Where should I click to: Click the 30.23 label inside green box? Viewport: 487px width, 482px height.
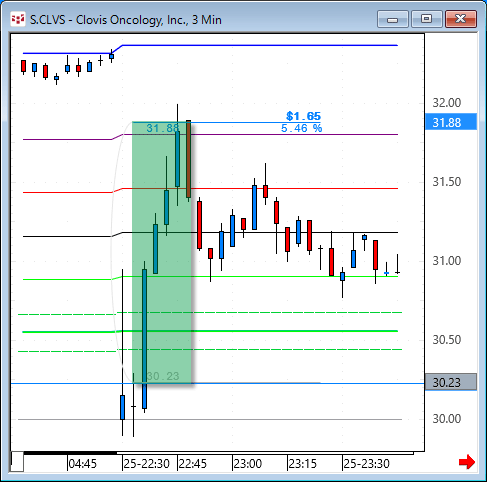(163, 376)
